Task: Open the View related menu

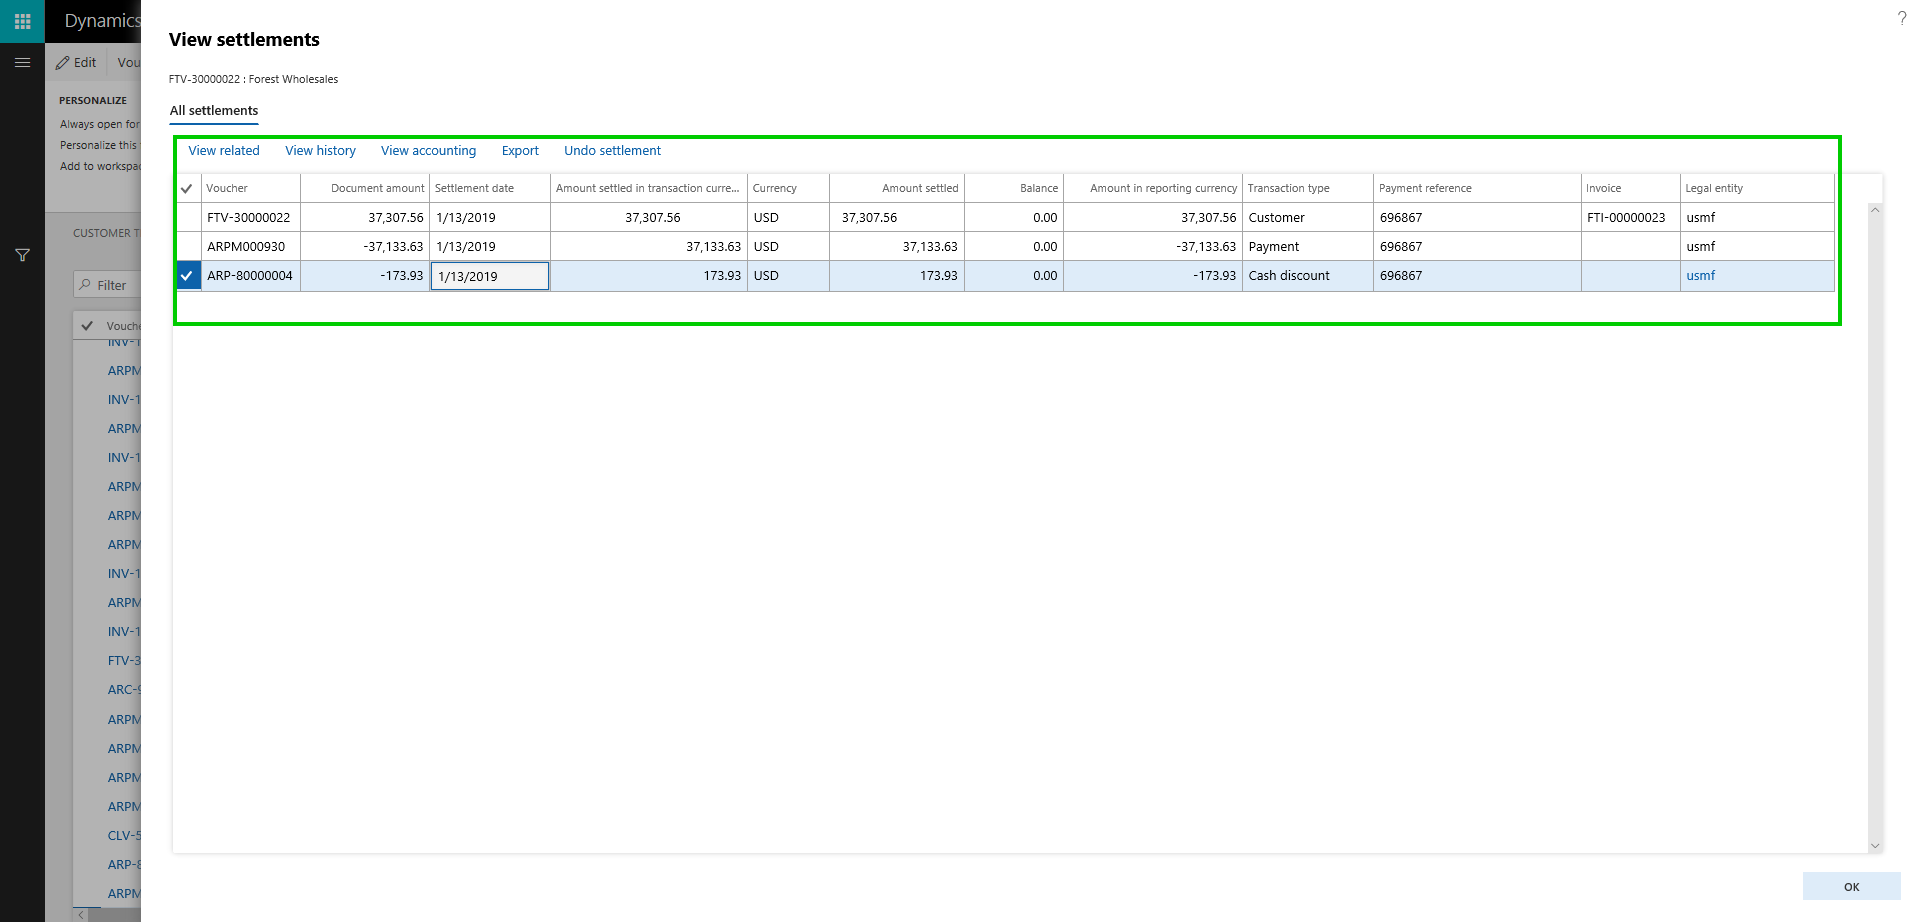Action: 224,151
